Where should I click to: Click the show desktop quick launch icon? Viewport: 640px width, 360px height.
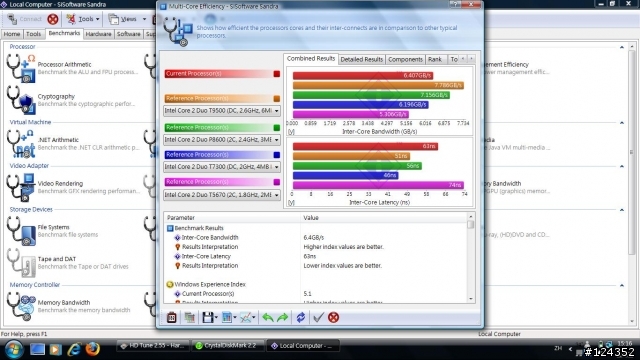[37, 349]
